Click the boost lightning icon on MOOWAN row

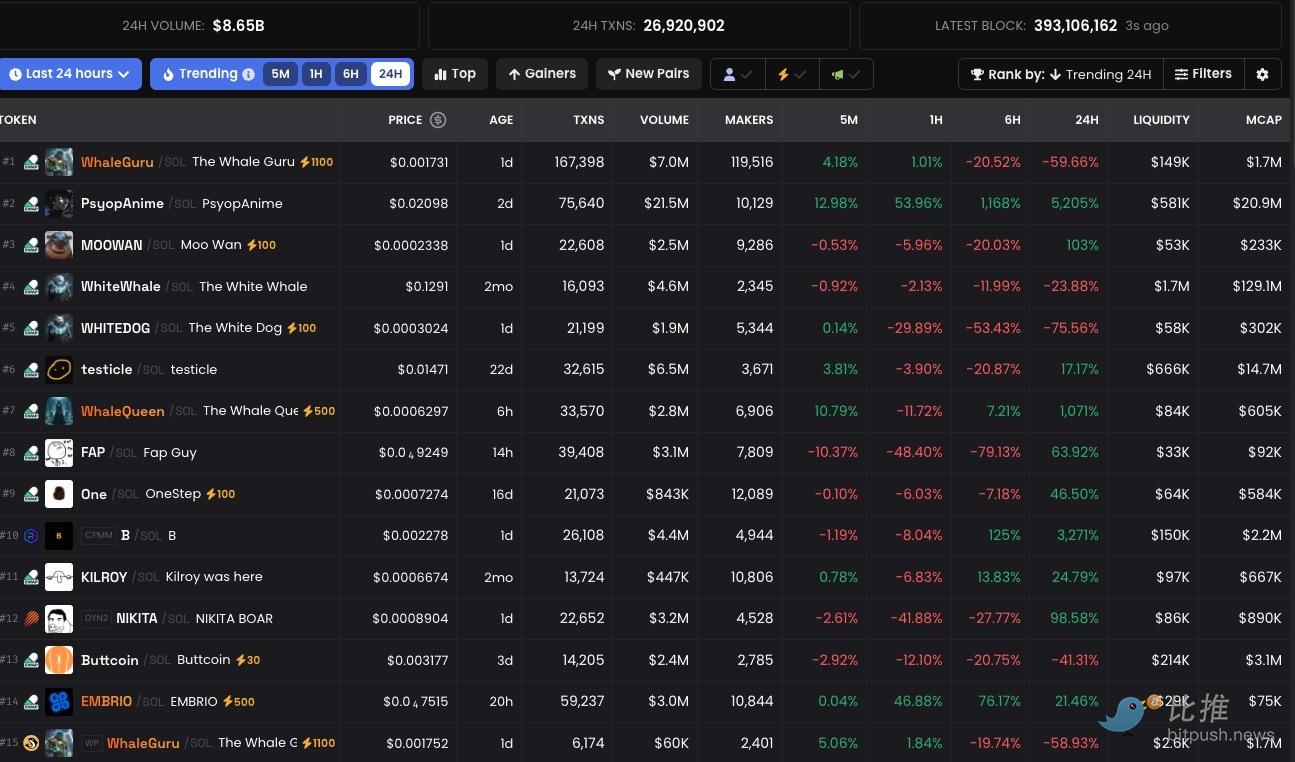tap(252, 245)
